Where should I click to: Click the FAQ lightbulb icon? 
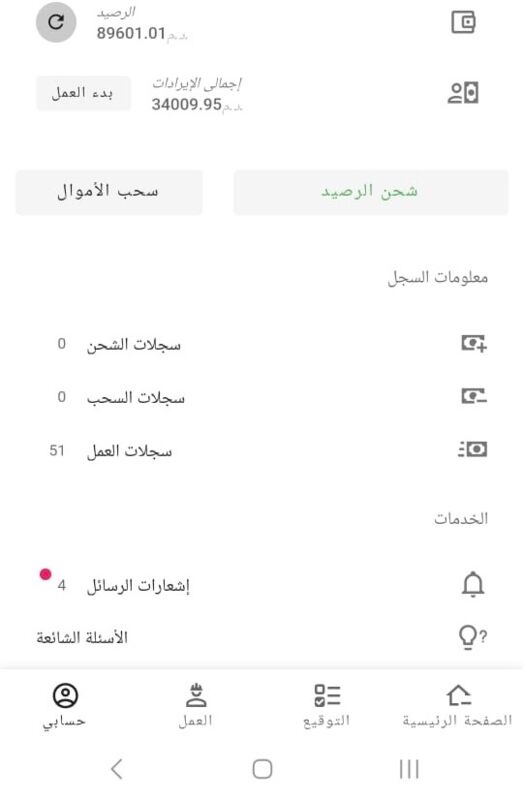point(472,637)
